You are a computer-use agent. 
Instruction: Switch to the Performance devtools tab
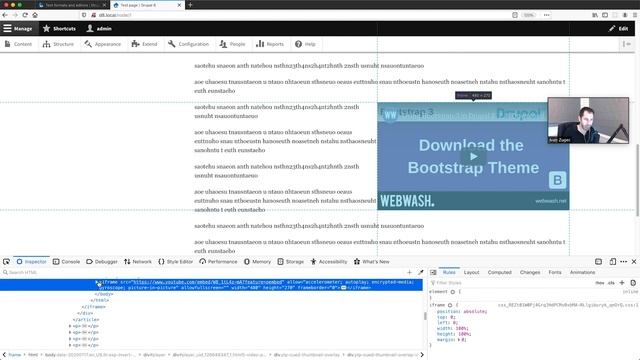[218, 262]
